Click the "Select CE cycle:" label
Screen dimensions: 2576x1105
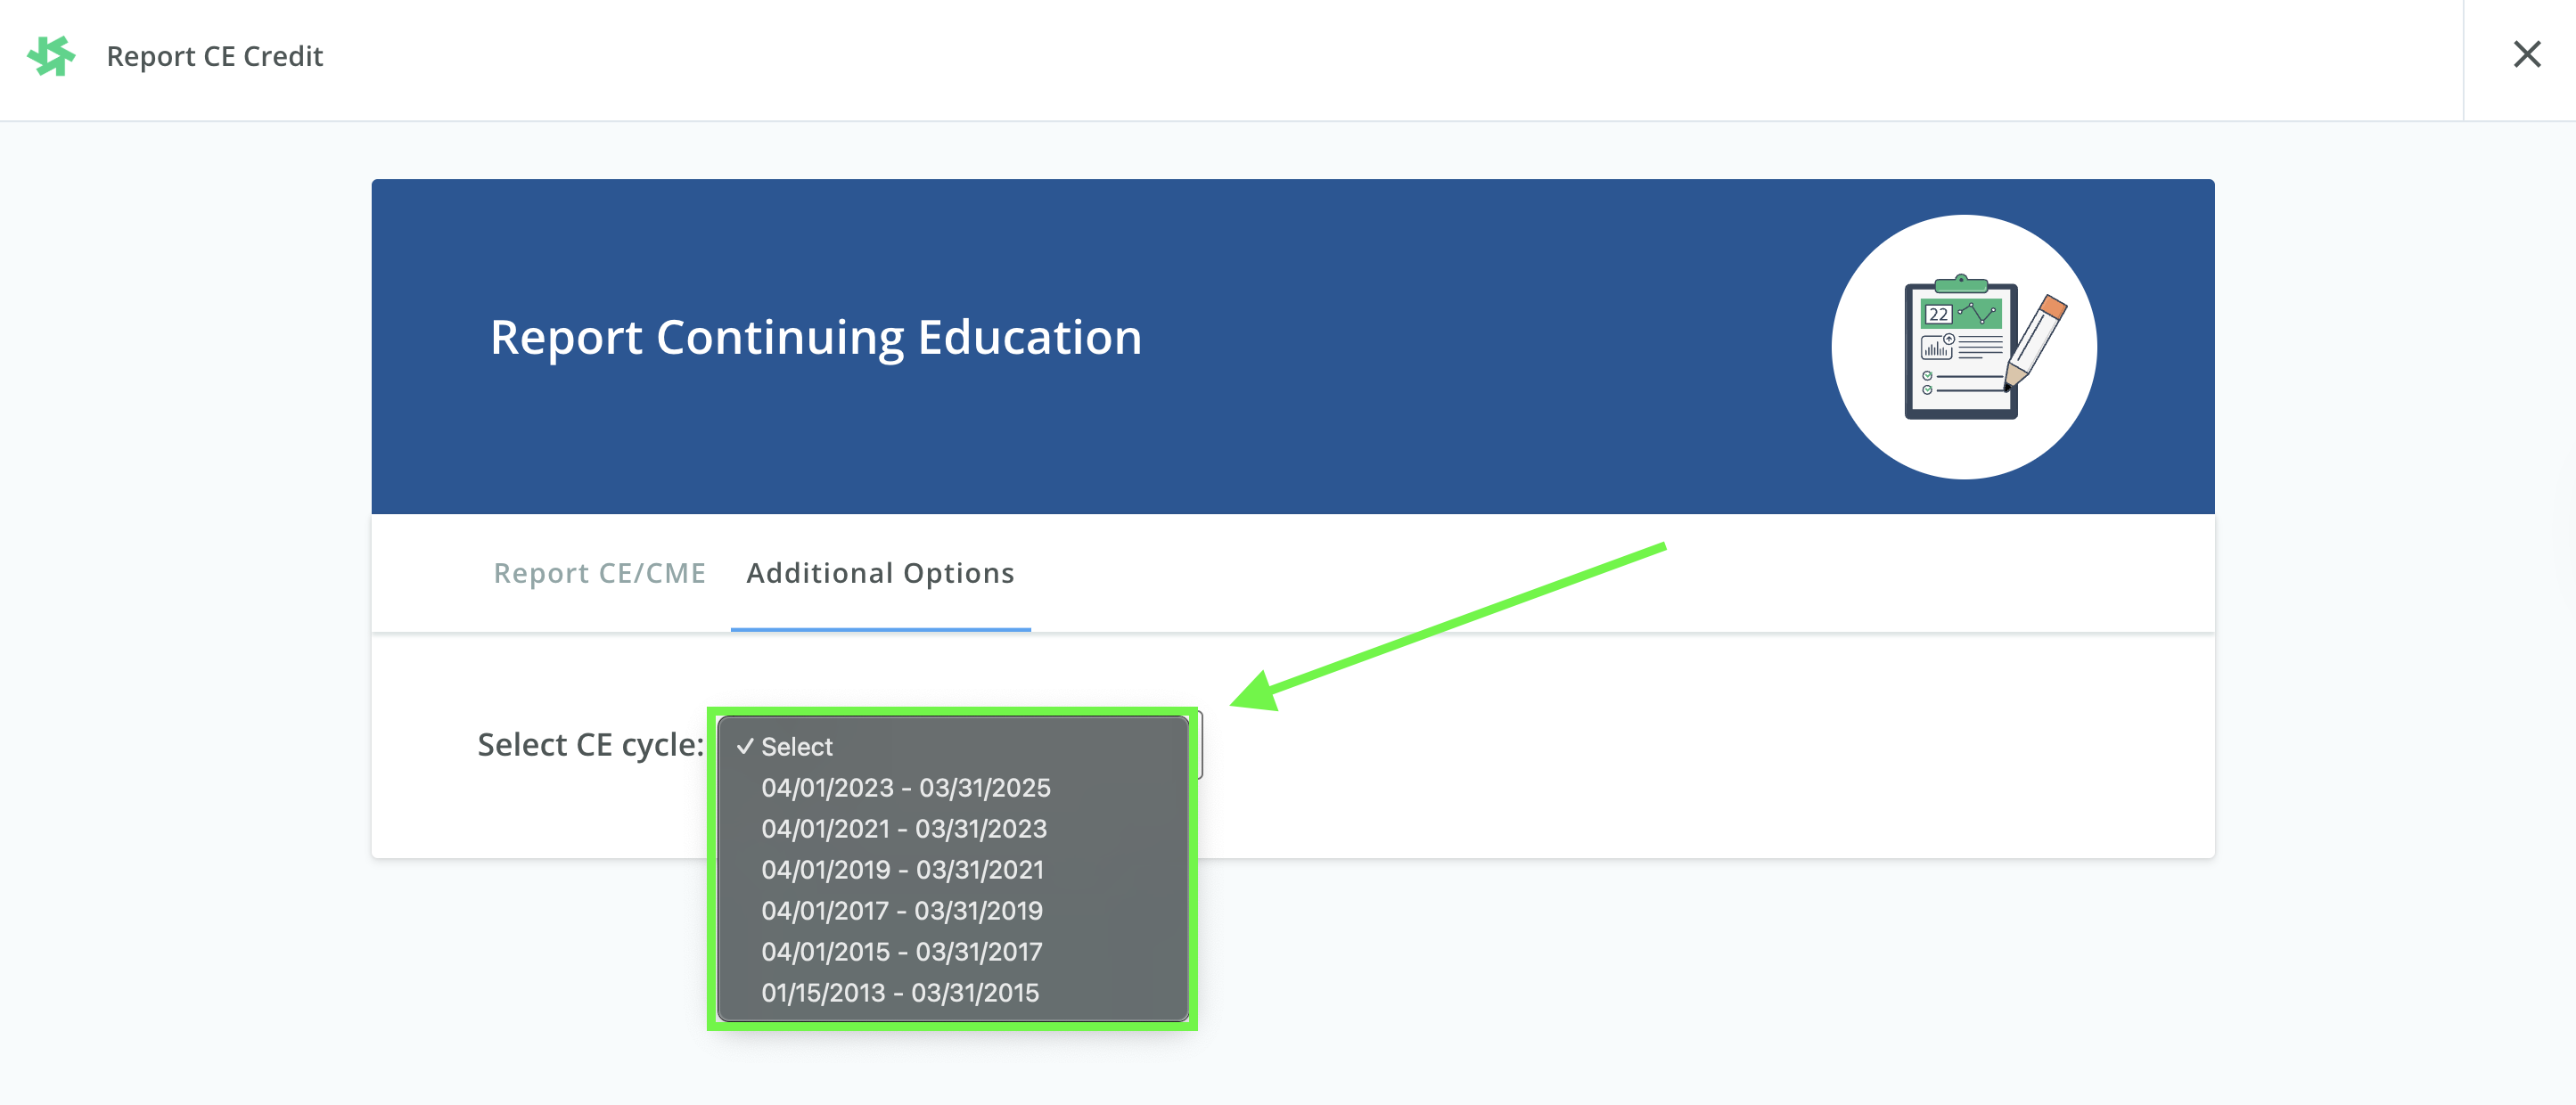(x=590, y=744)
